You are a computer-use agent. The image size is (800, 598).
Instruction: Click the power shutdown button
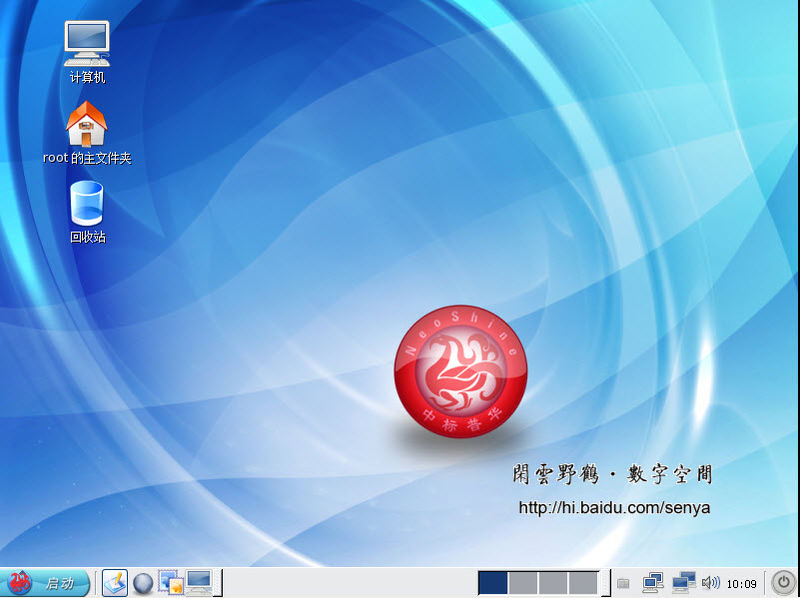(783, 582)
